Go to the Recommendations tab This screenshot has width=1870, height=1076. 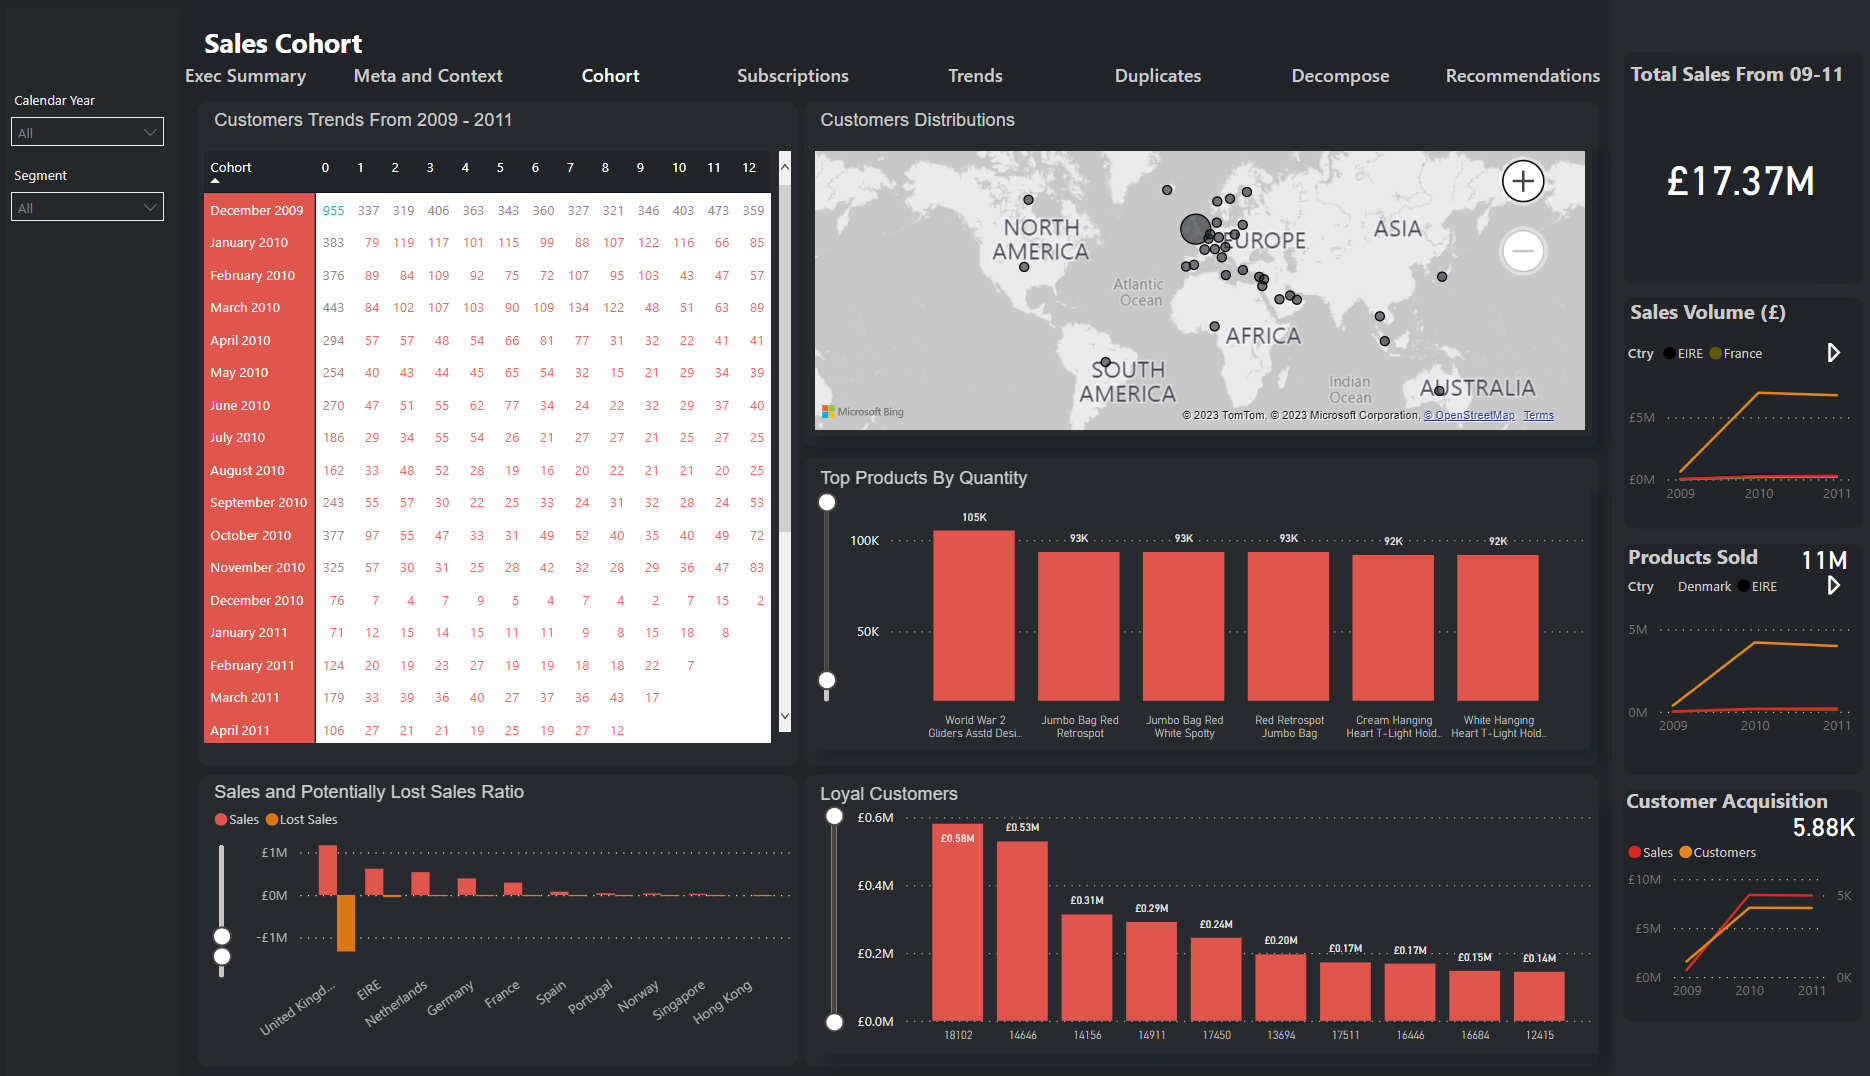(1522, 76)
